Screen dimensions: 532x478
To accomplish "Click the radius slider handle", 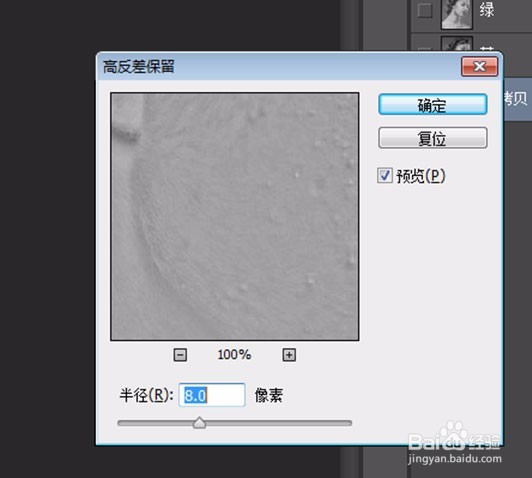I will point(200,423).
